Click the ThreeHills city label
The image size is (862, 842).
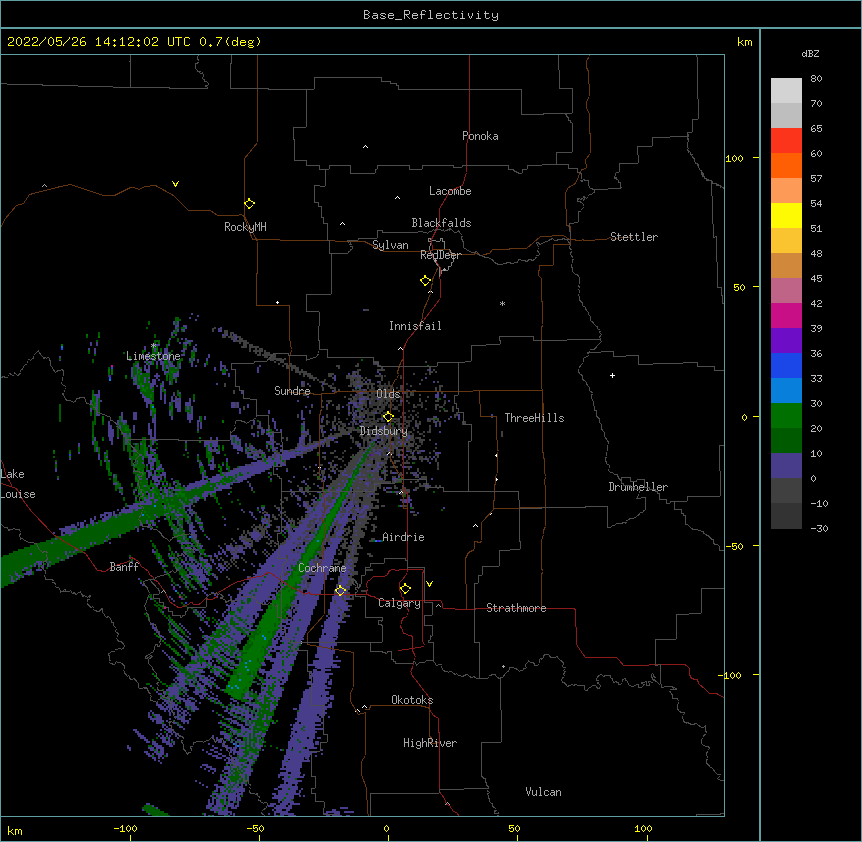(x=534, y=418)
